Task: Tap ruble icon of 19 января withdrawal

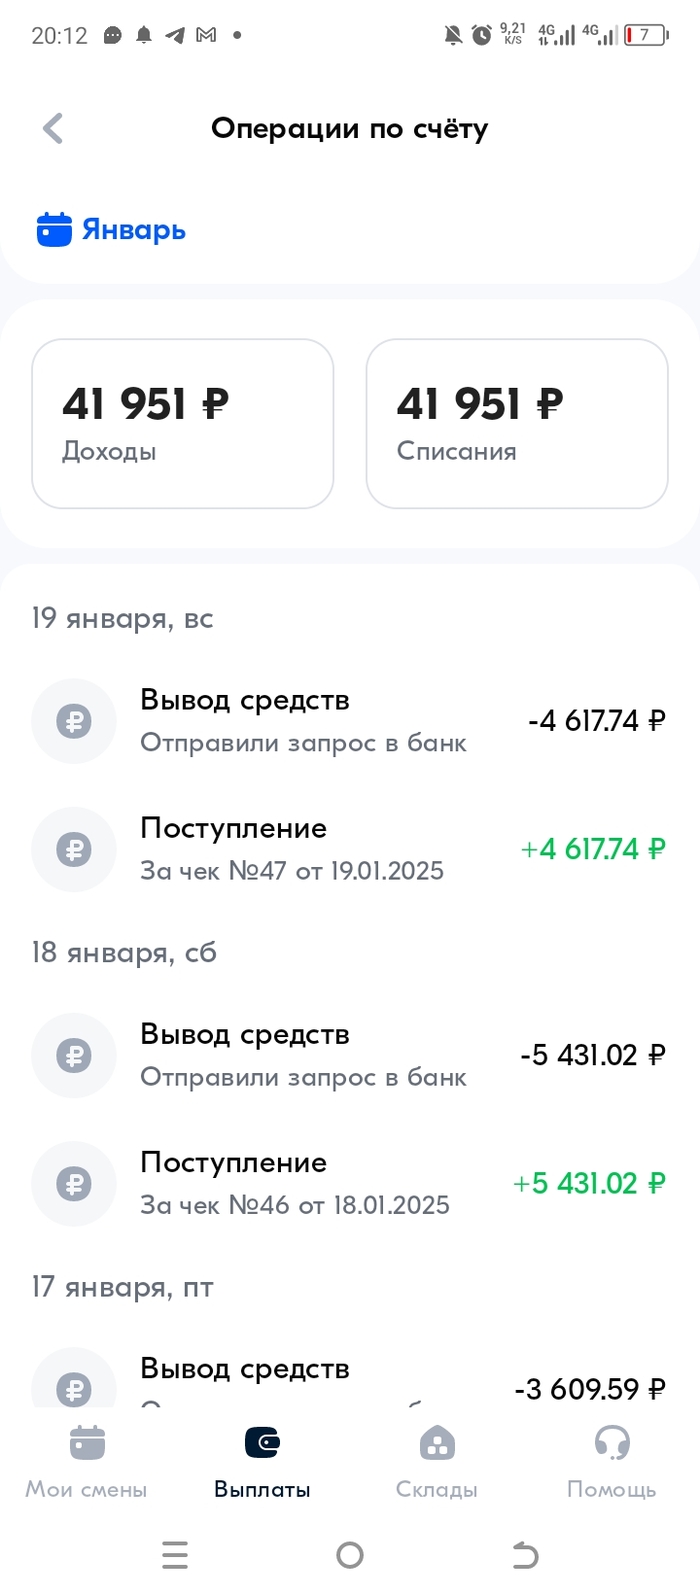Action: tap(74, 720)
